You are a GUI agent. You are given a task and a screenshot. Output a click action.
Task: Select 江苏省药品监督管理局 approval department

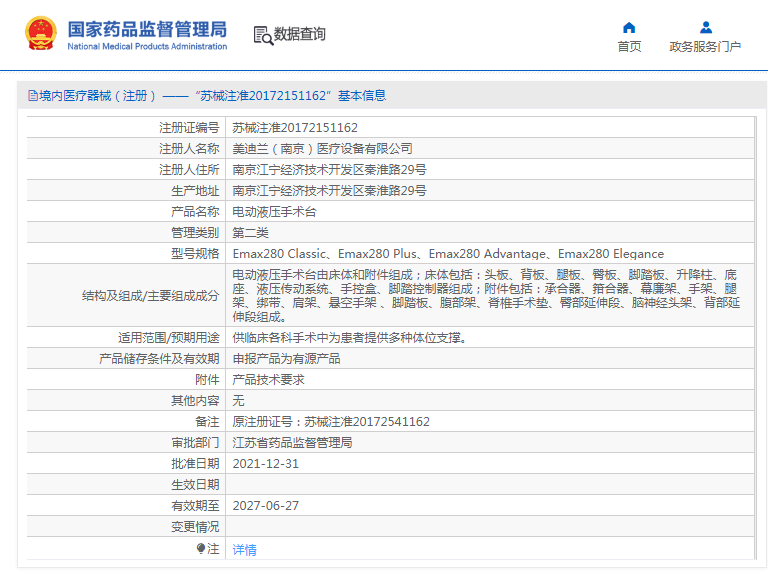click(292, 443)
